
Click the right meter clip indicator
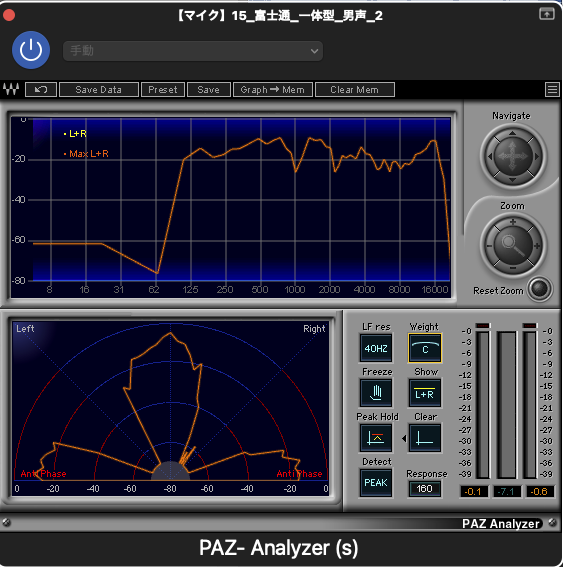pos(529,325)
